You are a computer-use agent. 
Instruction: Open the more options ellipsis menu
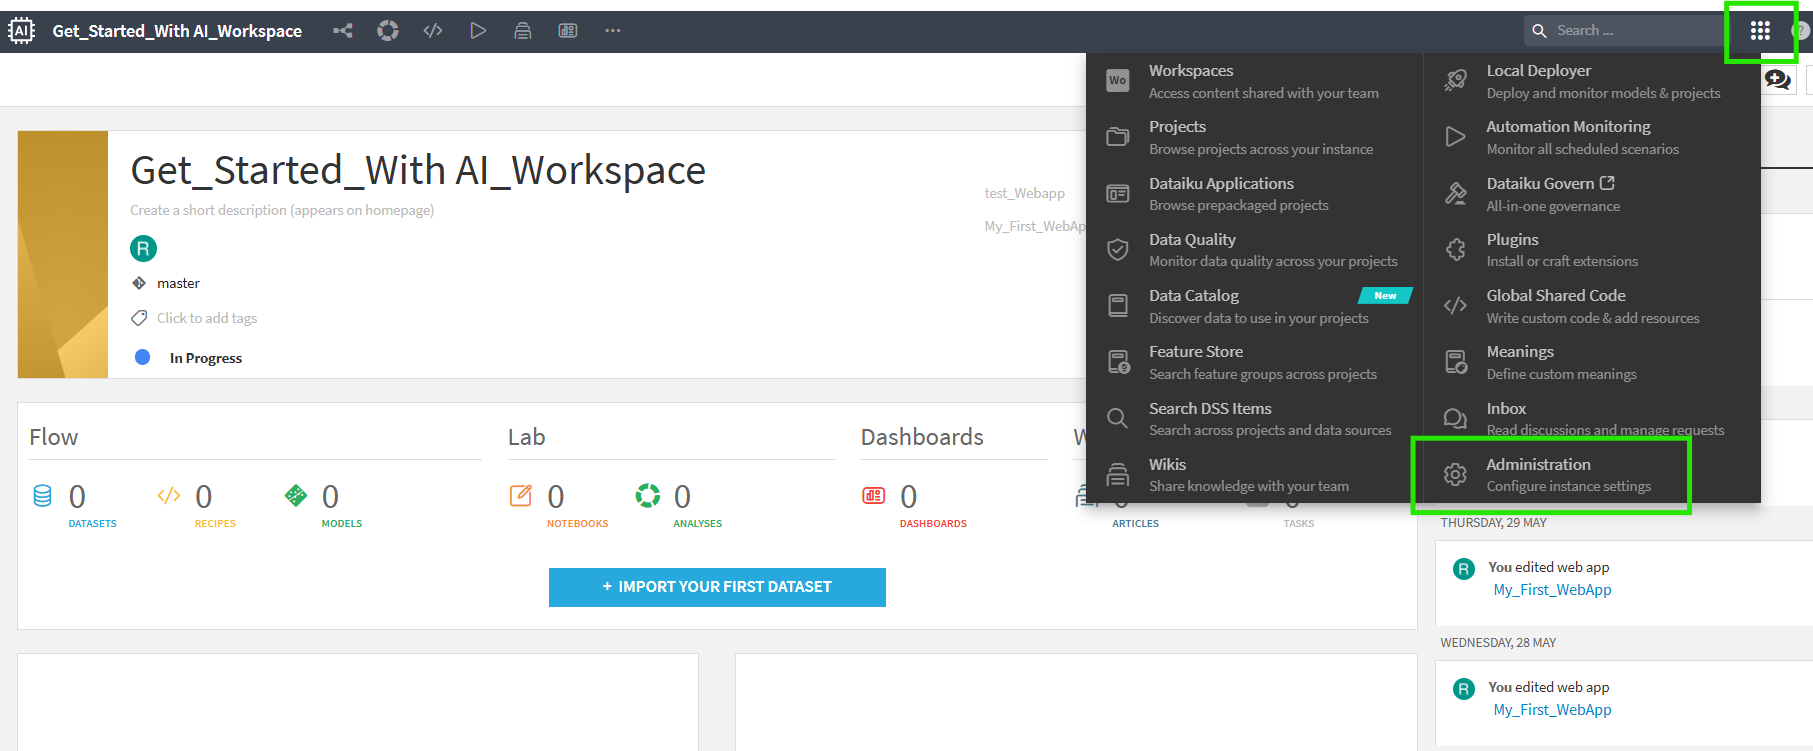[x=613, y=31]
